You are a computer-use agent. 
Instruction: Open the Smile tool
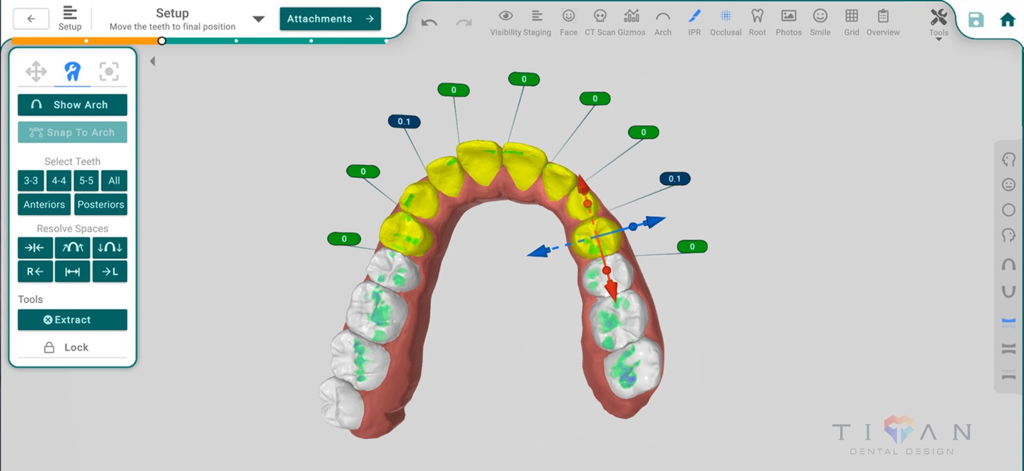pyautogui.click(x=820, y=22)
